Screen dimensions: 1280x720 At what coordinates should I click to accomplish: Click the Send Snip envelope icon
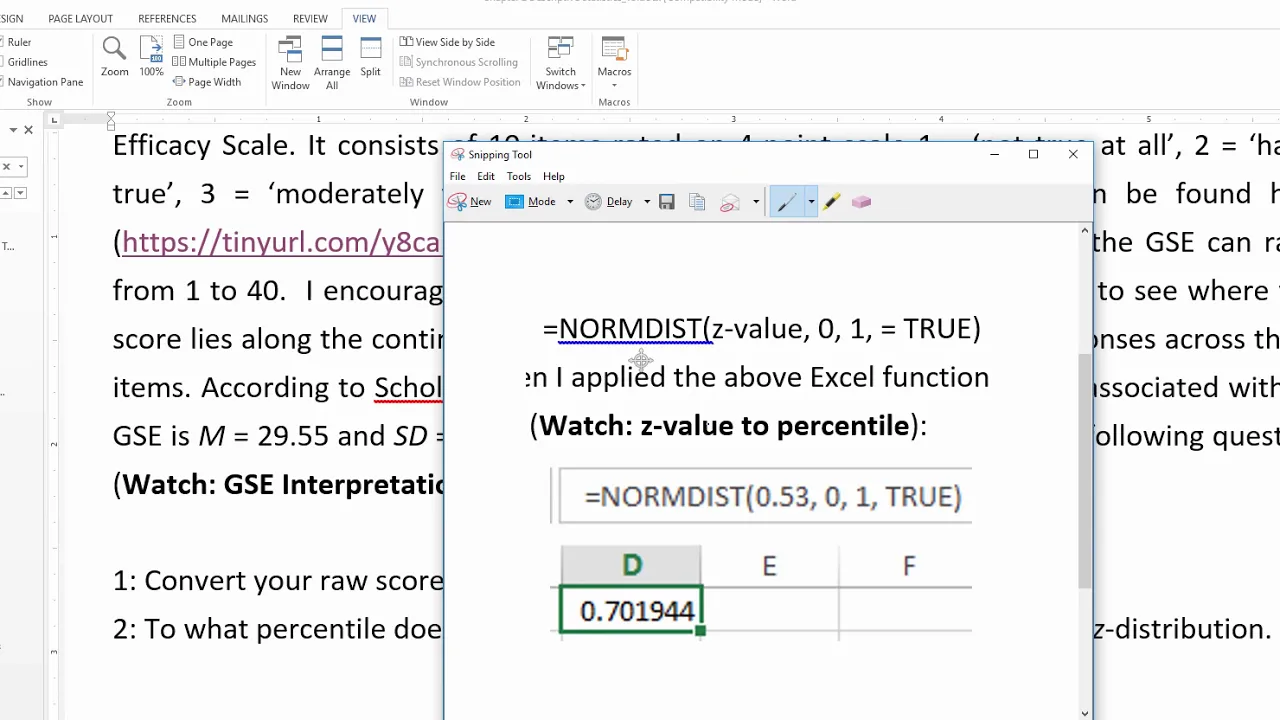(x=730, y=202)
